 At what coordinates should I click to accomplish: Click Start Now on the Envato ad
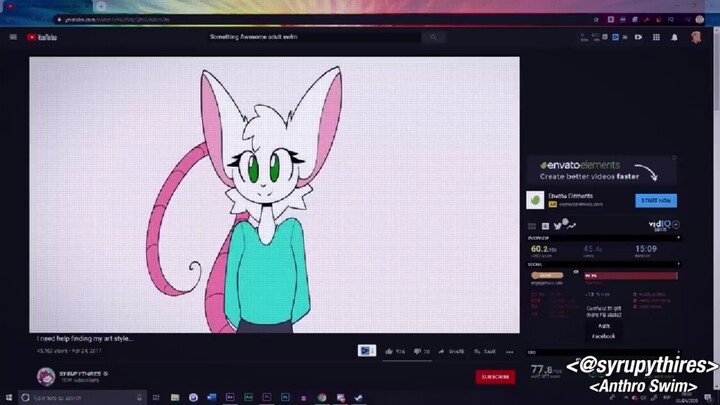[x=656, y=200]
